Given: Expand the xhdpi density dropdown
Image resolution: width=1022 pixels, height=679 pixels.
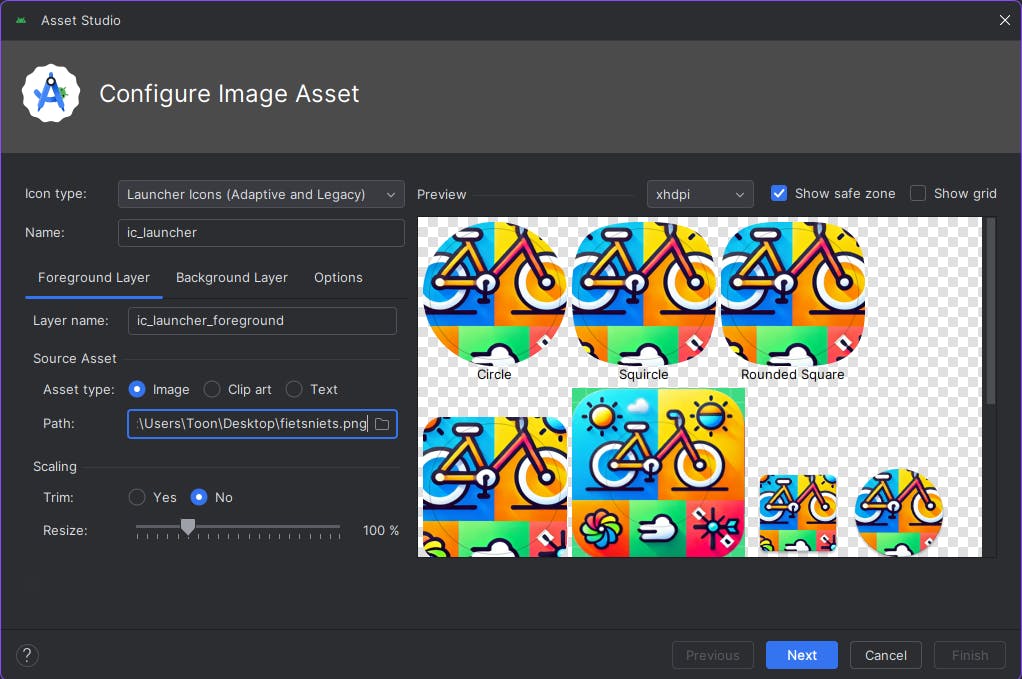Looking at the screenshot, I should [x=700, y=194].
